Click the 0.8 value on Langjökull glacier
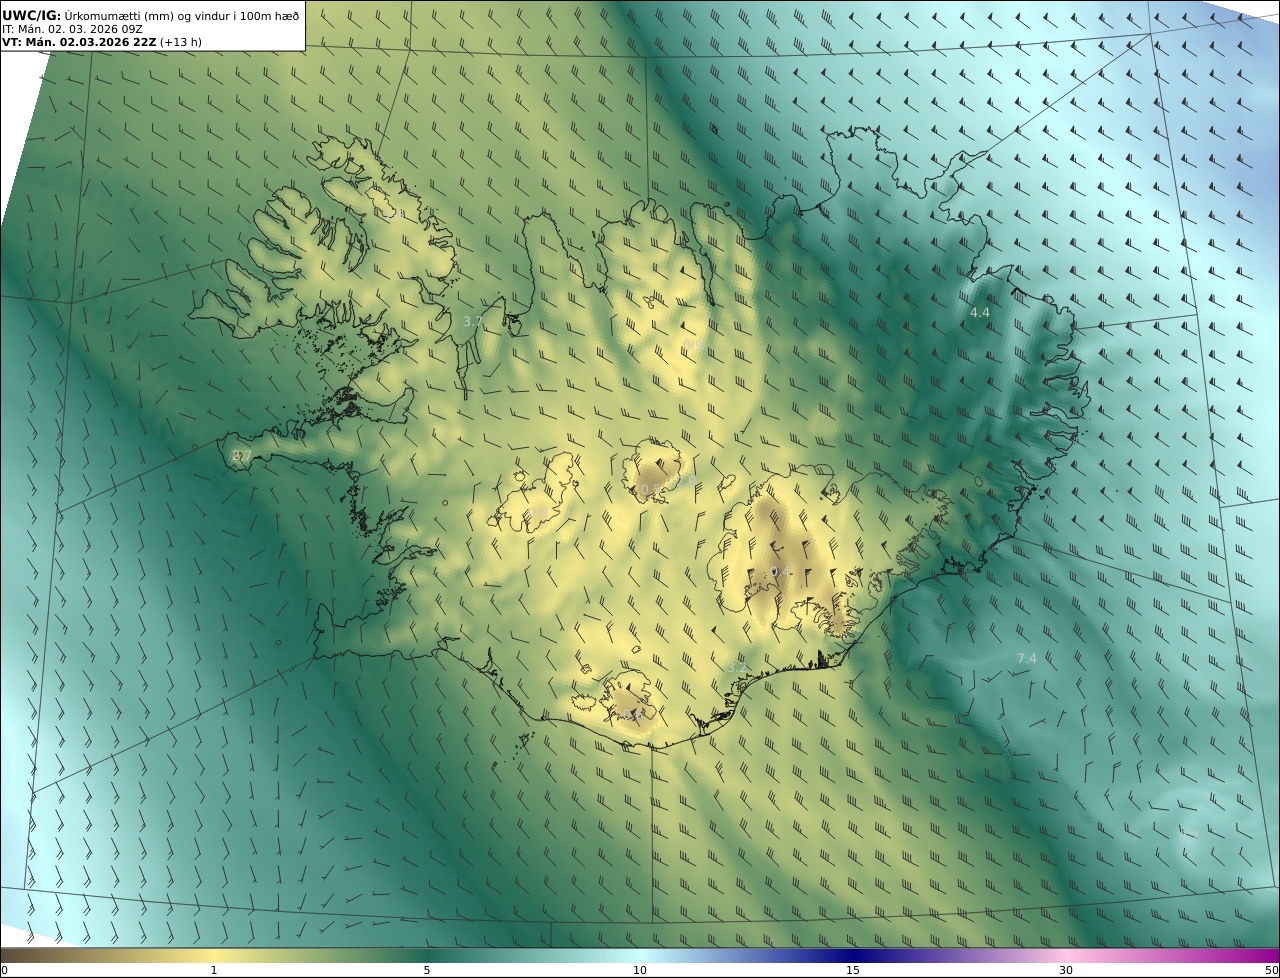The width and height of the screenshot is (1280, 978). 538,513
